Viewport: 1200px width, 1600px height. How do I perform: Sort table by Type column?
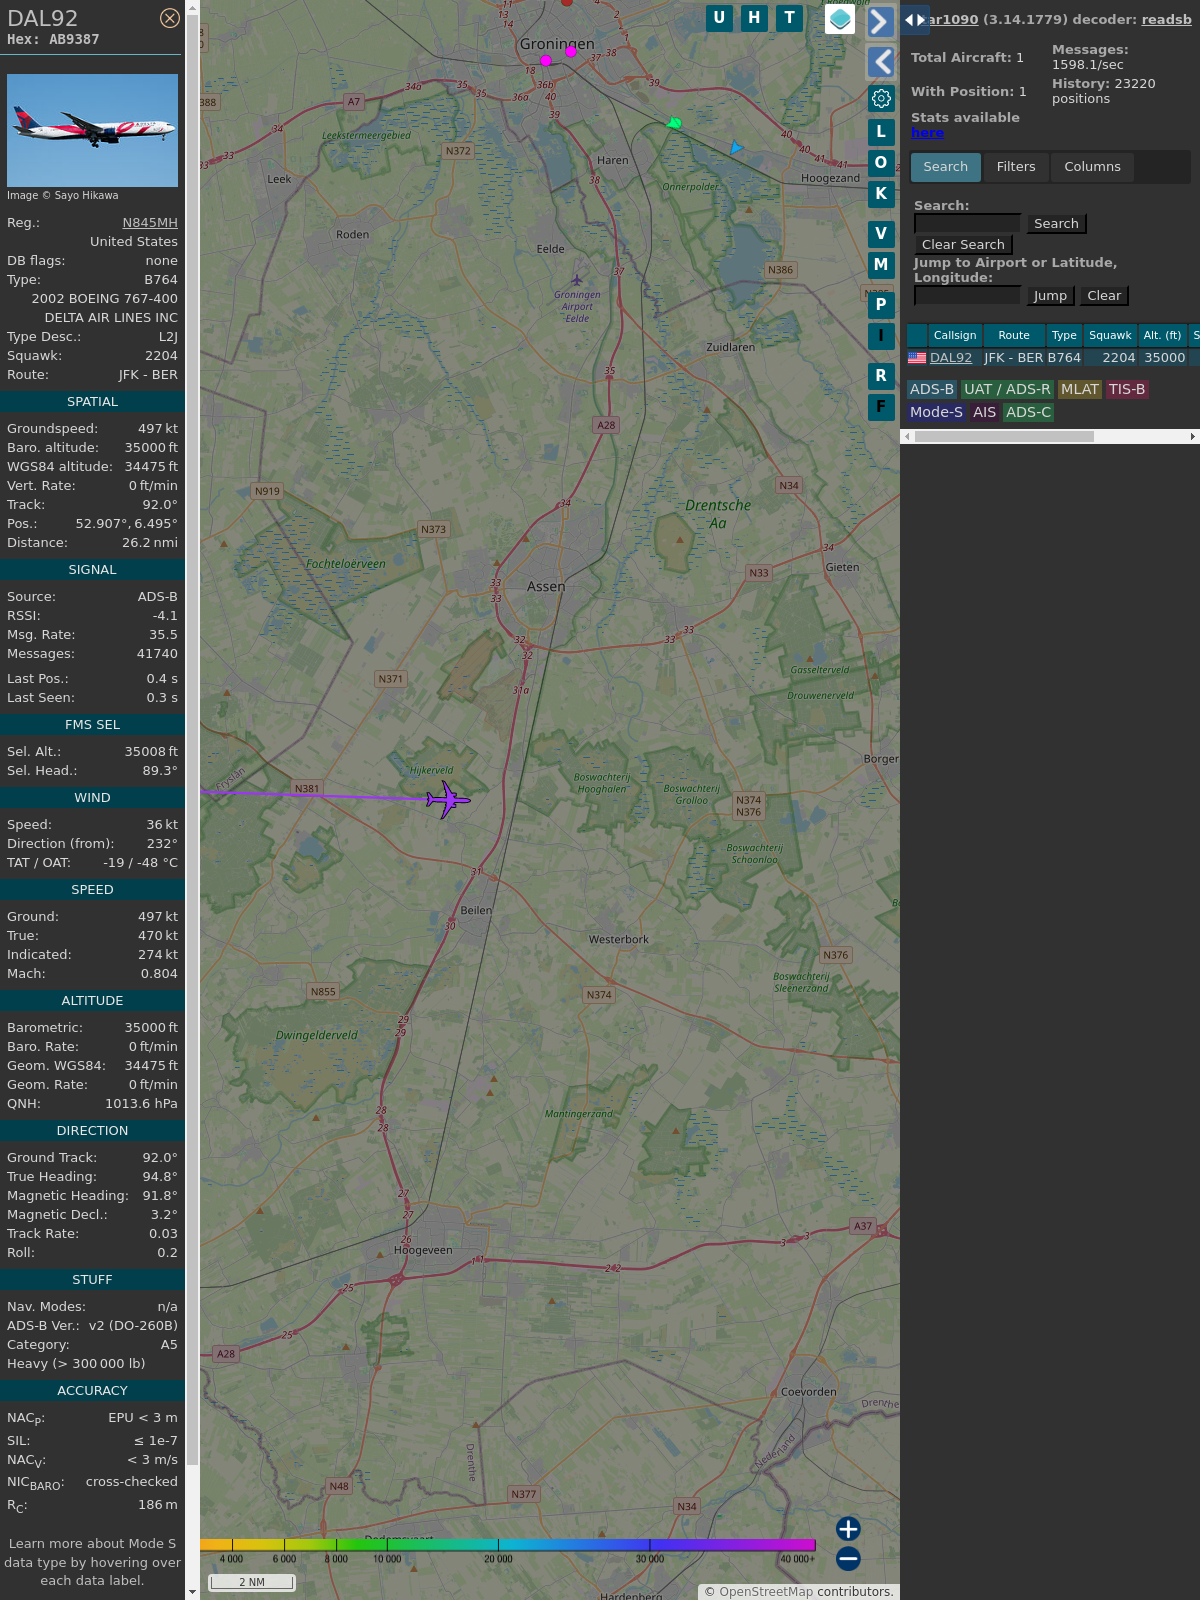1064,335
